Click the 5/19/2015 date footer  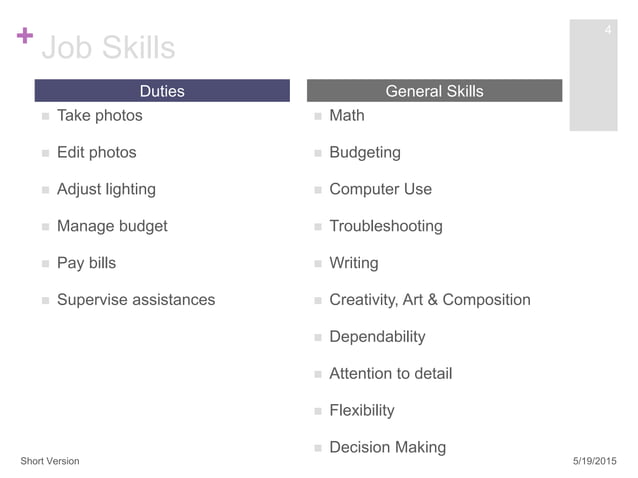coord(594,461)
